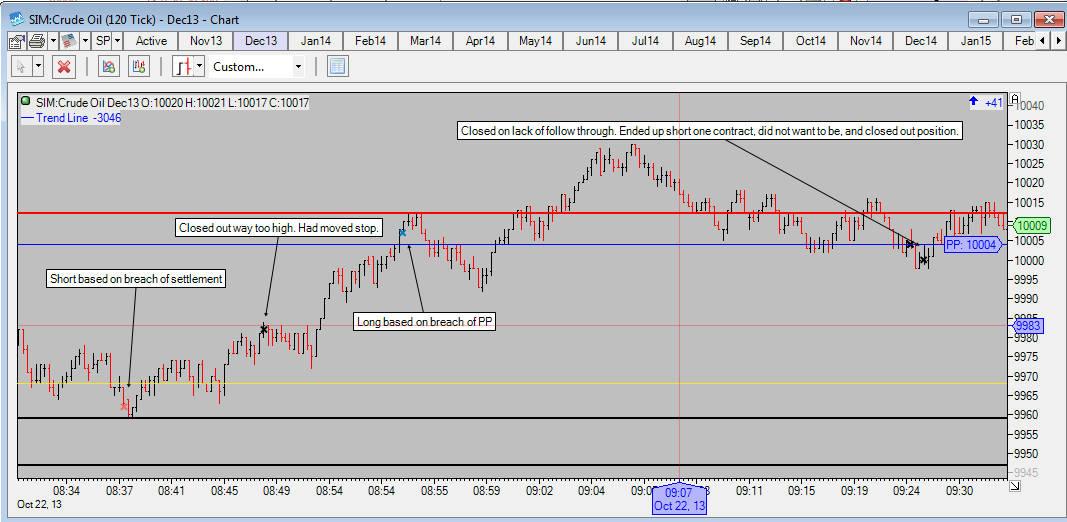The image size is (1067, 522).
Task: Switch to the Sep14 contract tab
Action: pyautogui.click(x=755, y=41)
